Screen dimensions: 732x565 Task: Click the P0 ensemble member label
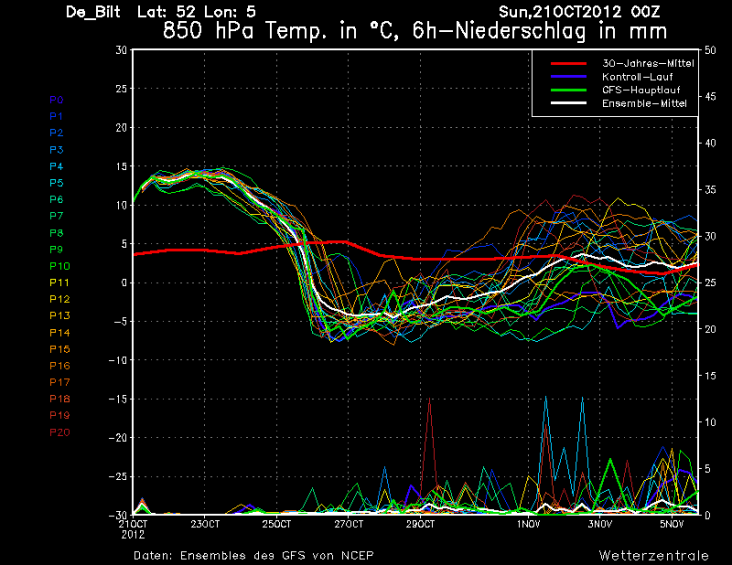[56, 100]
